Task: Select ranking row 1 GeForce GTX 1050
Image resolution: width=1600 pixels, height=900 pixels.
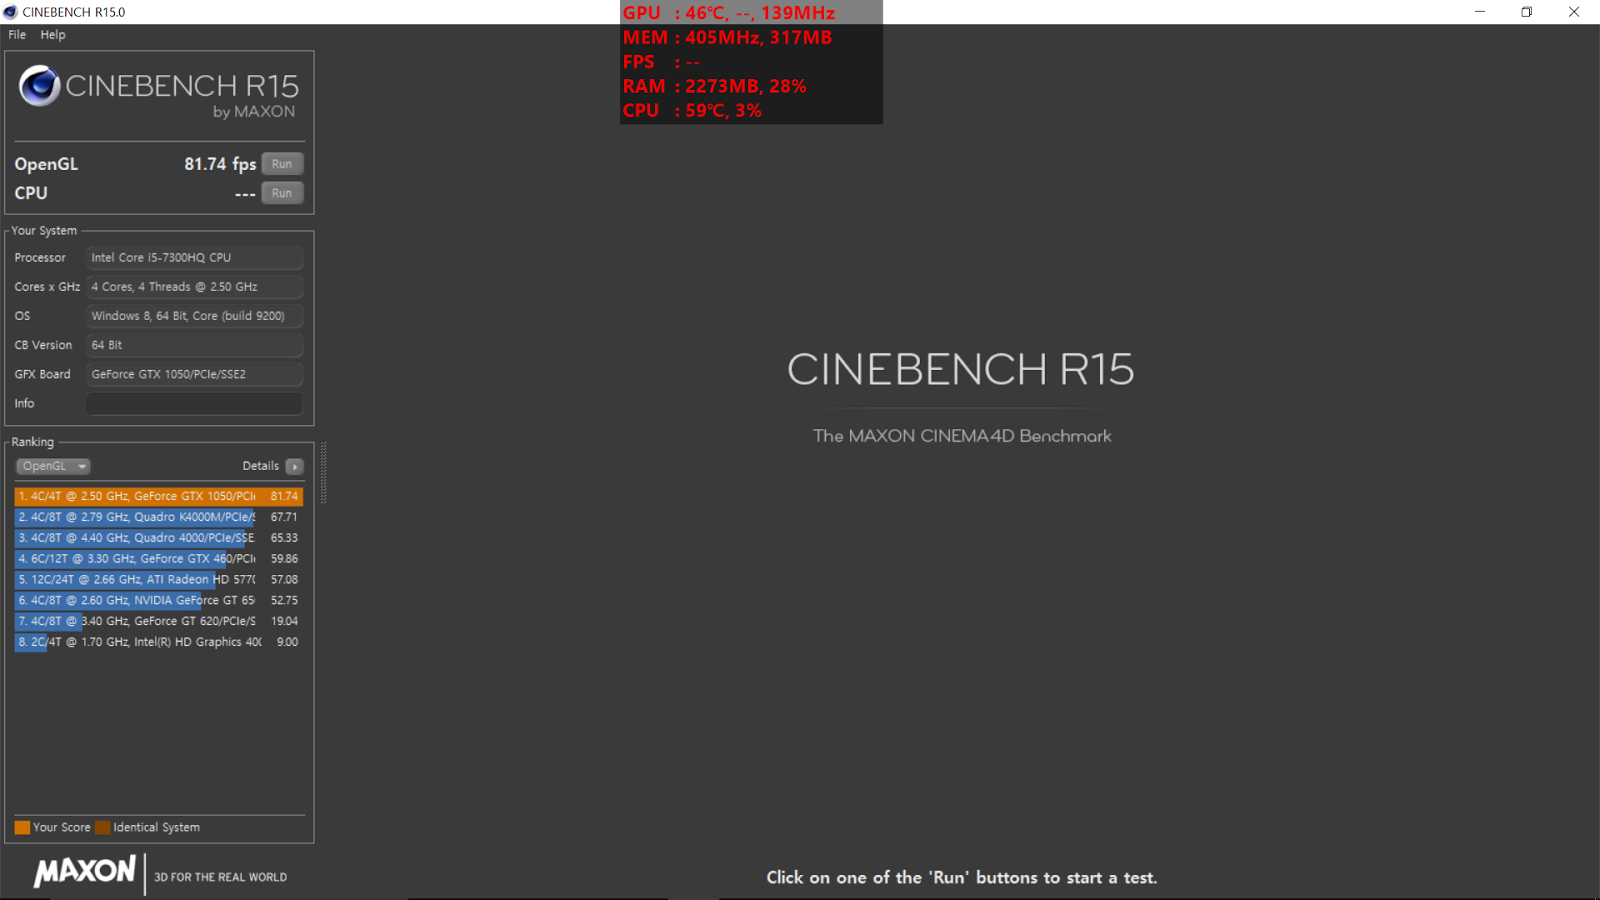Action: 158,496
